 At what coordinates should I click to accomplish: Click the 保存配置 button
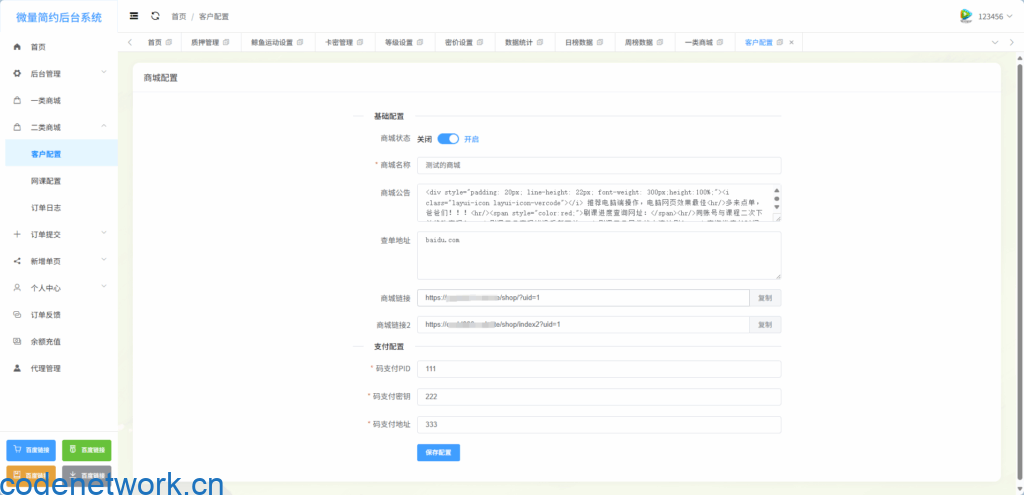point(438,452)
